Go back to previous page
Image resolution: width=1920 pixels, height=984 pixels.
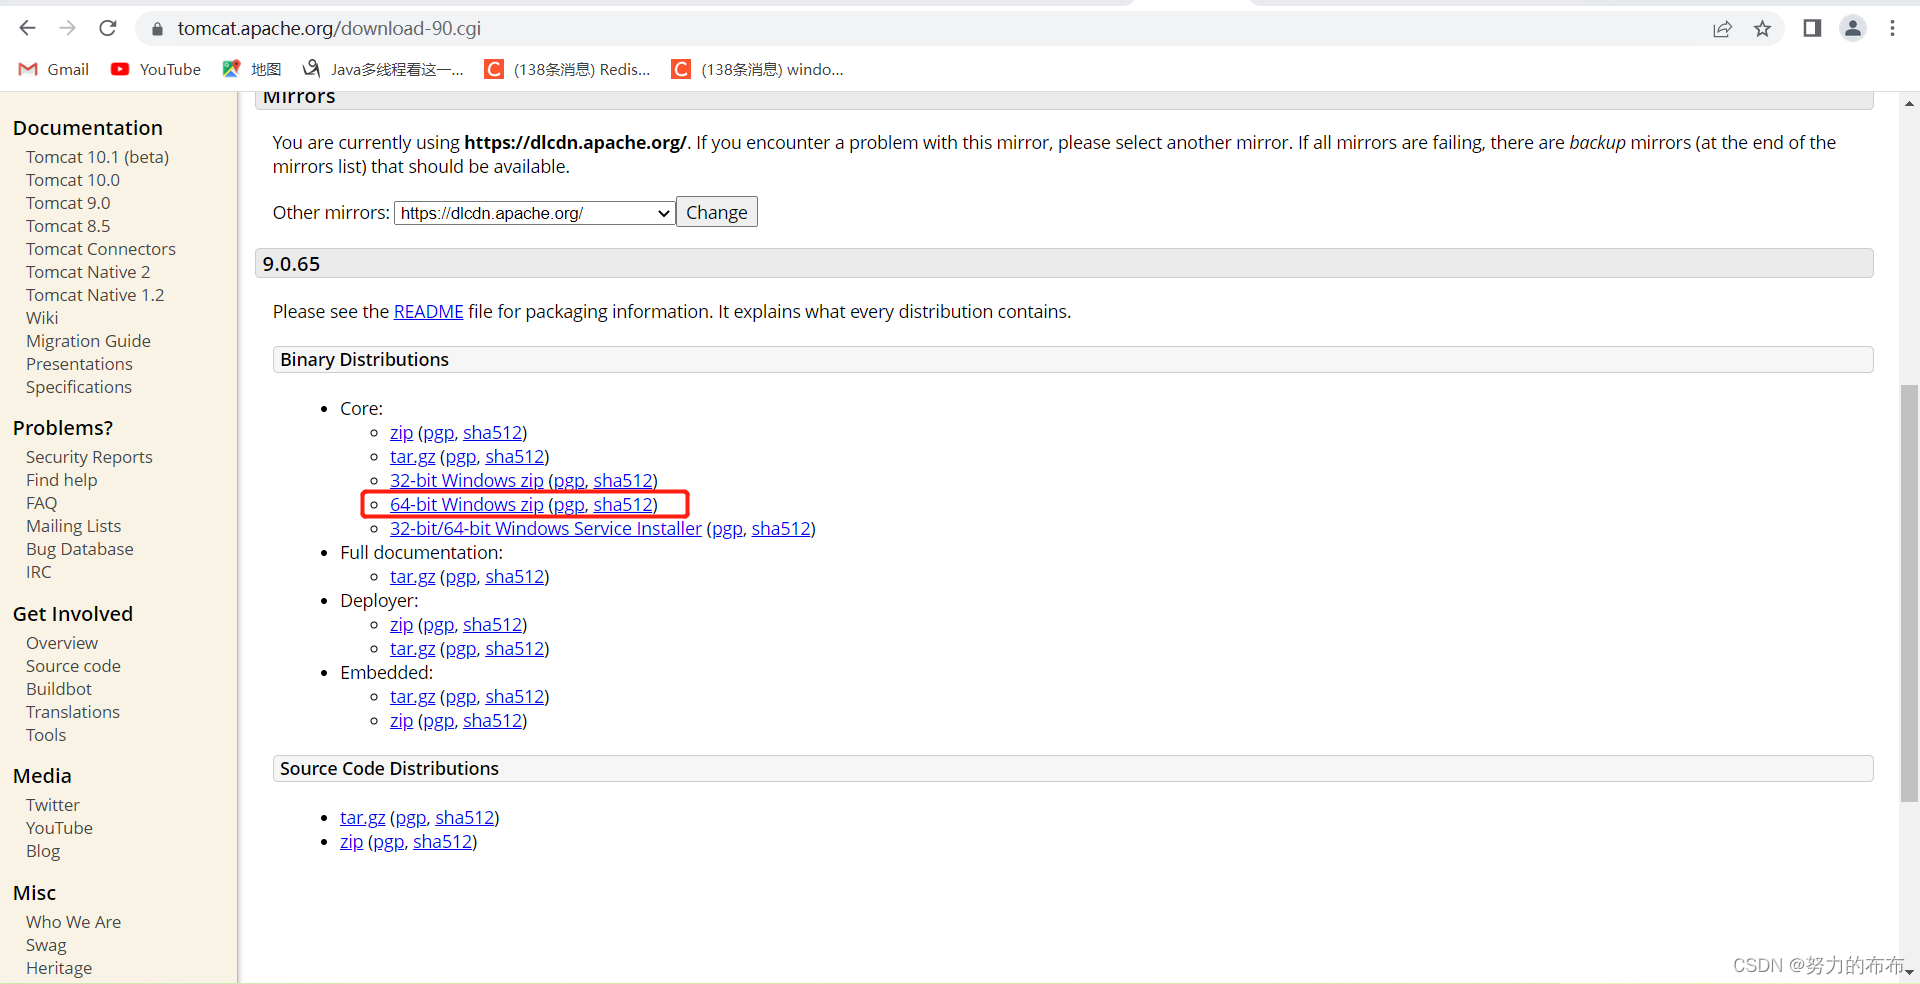pos(27,28)
